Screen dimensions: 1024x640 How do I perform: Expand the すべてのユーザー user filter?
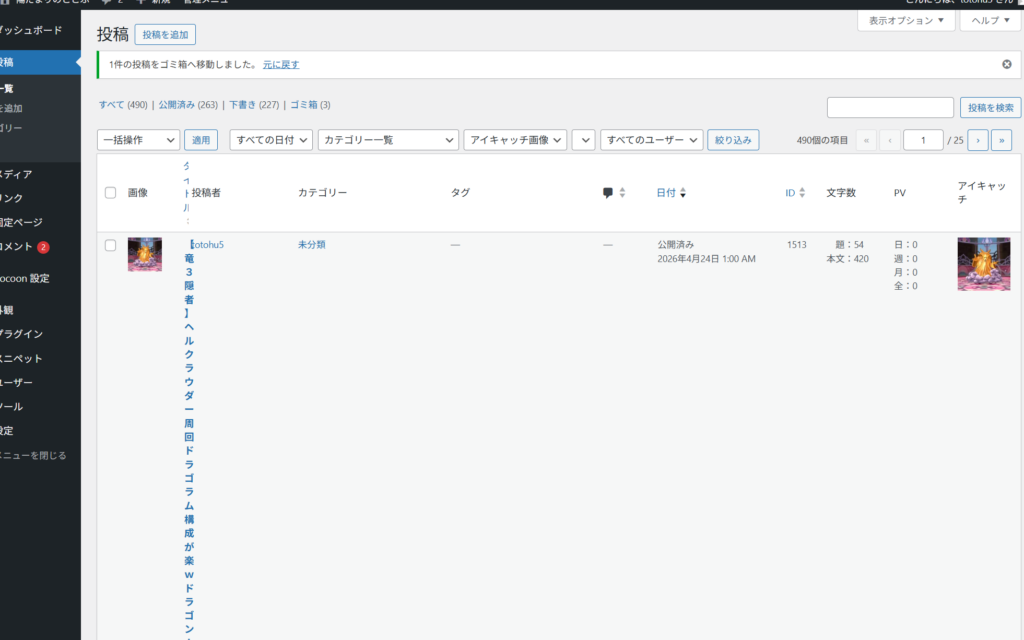pos(651,140)
